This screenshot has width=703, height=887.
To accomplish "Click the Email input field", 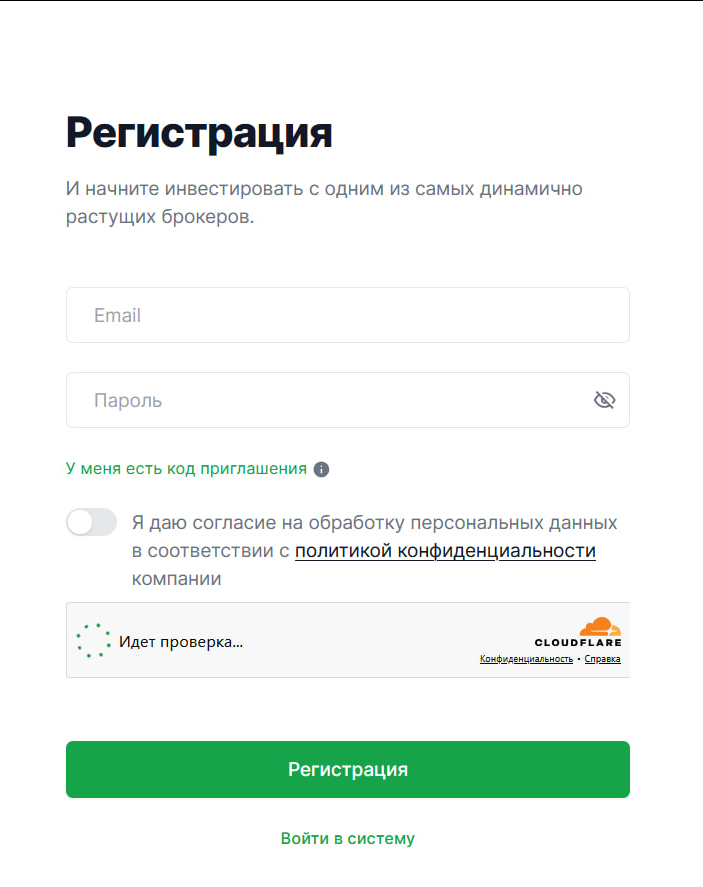I will (x=347, y=314).
